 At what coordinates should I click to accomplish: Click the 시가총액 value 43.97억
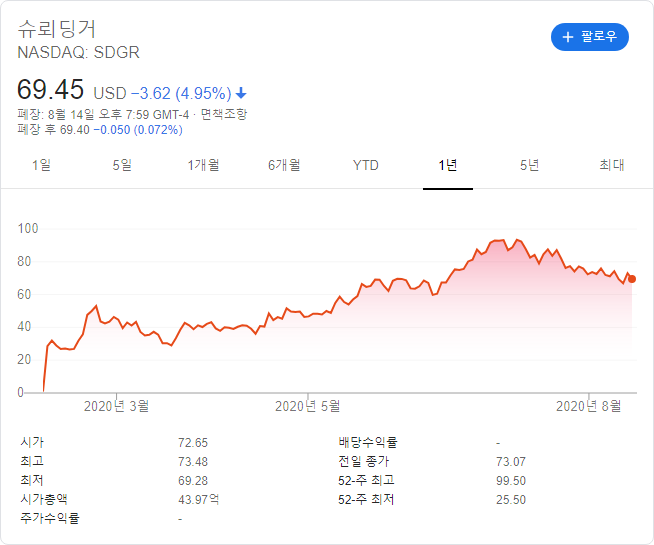coord(199,500)
